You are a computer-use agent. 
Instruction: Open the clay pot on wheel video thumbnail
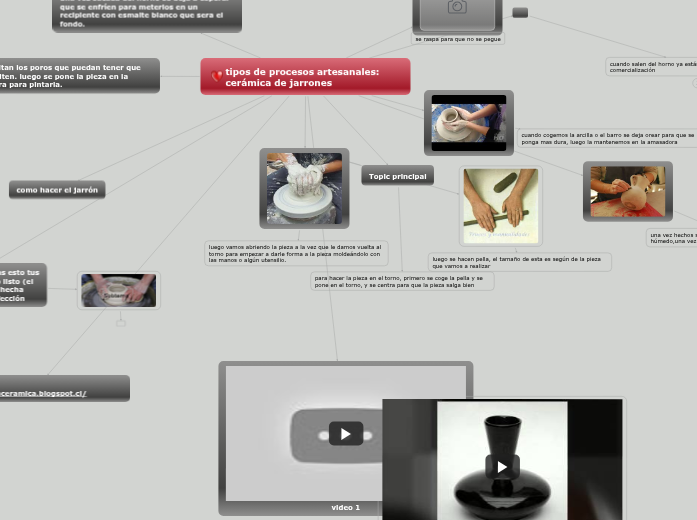pos(468,122)
